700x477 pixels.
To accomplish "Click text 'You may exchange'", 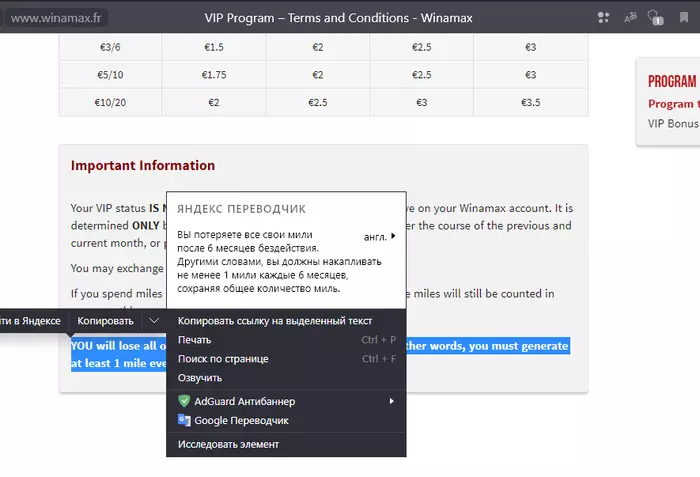I will click(117, 268).
